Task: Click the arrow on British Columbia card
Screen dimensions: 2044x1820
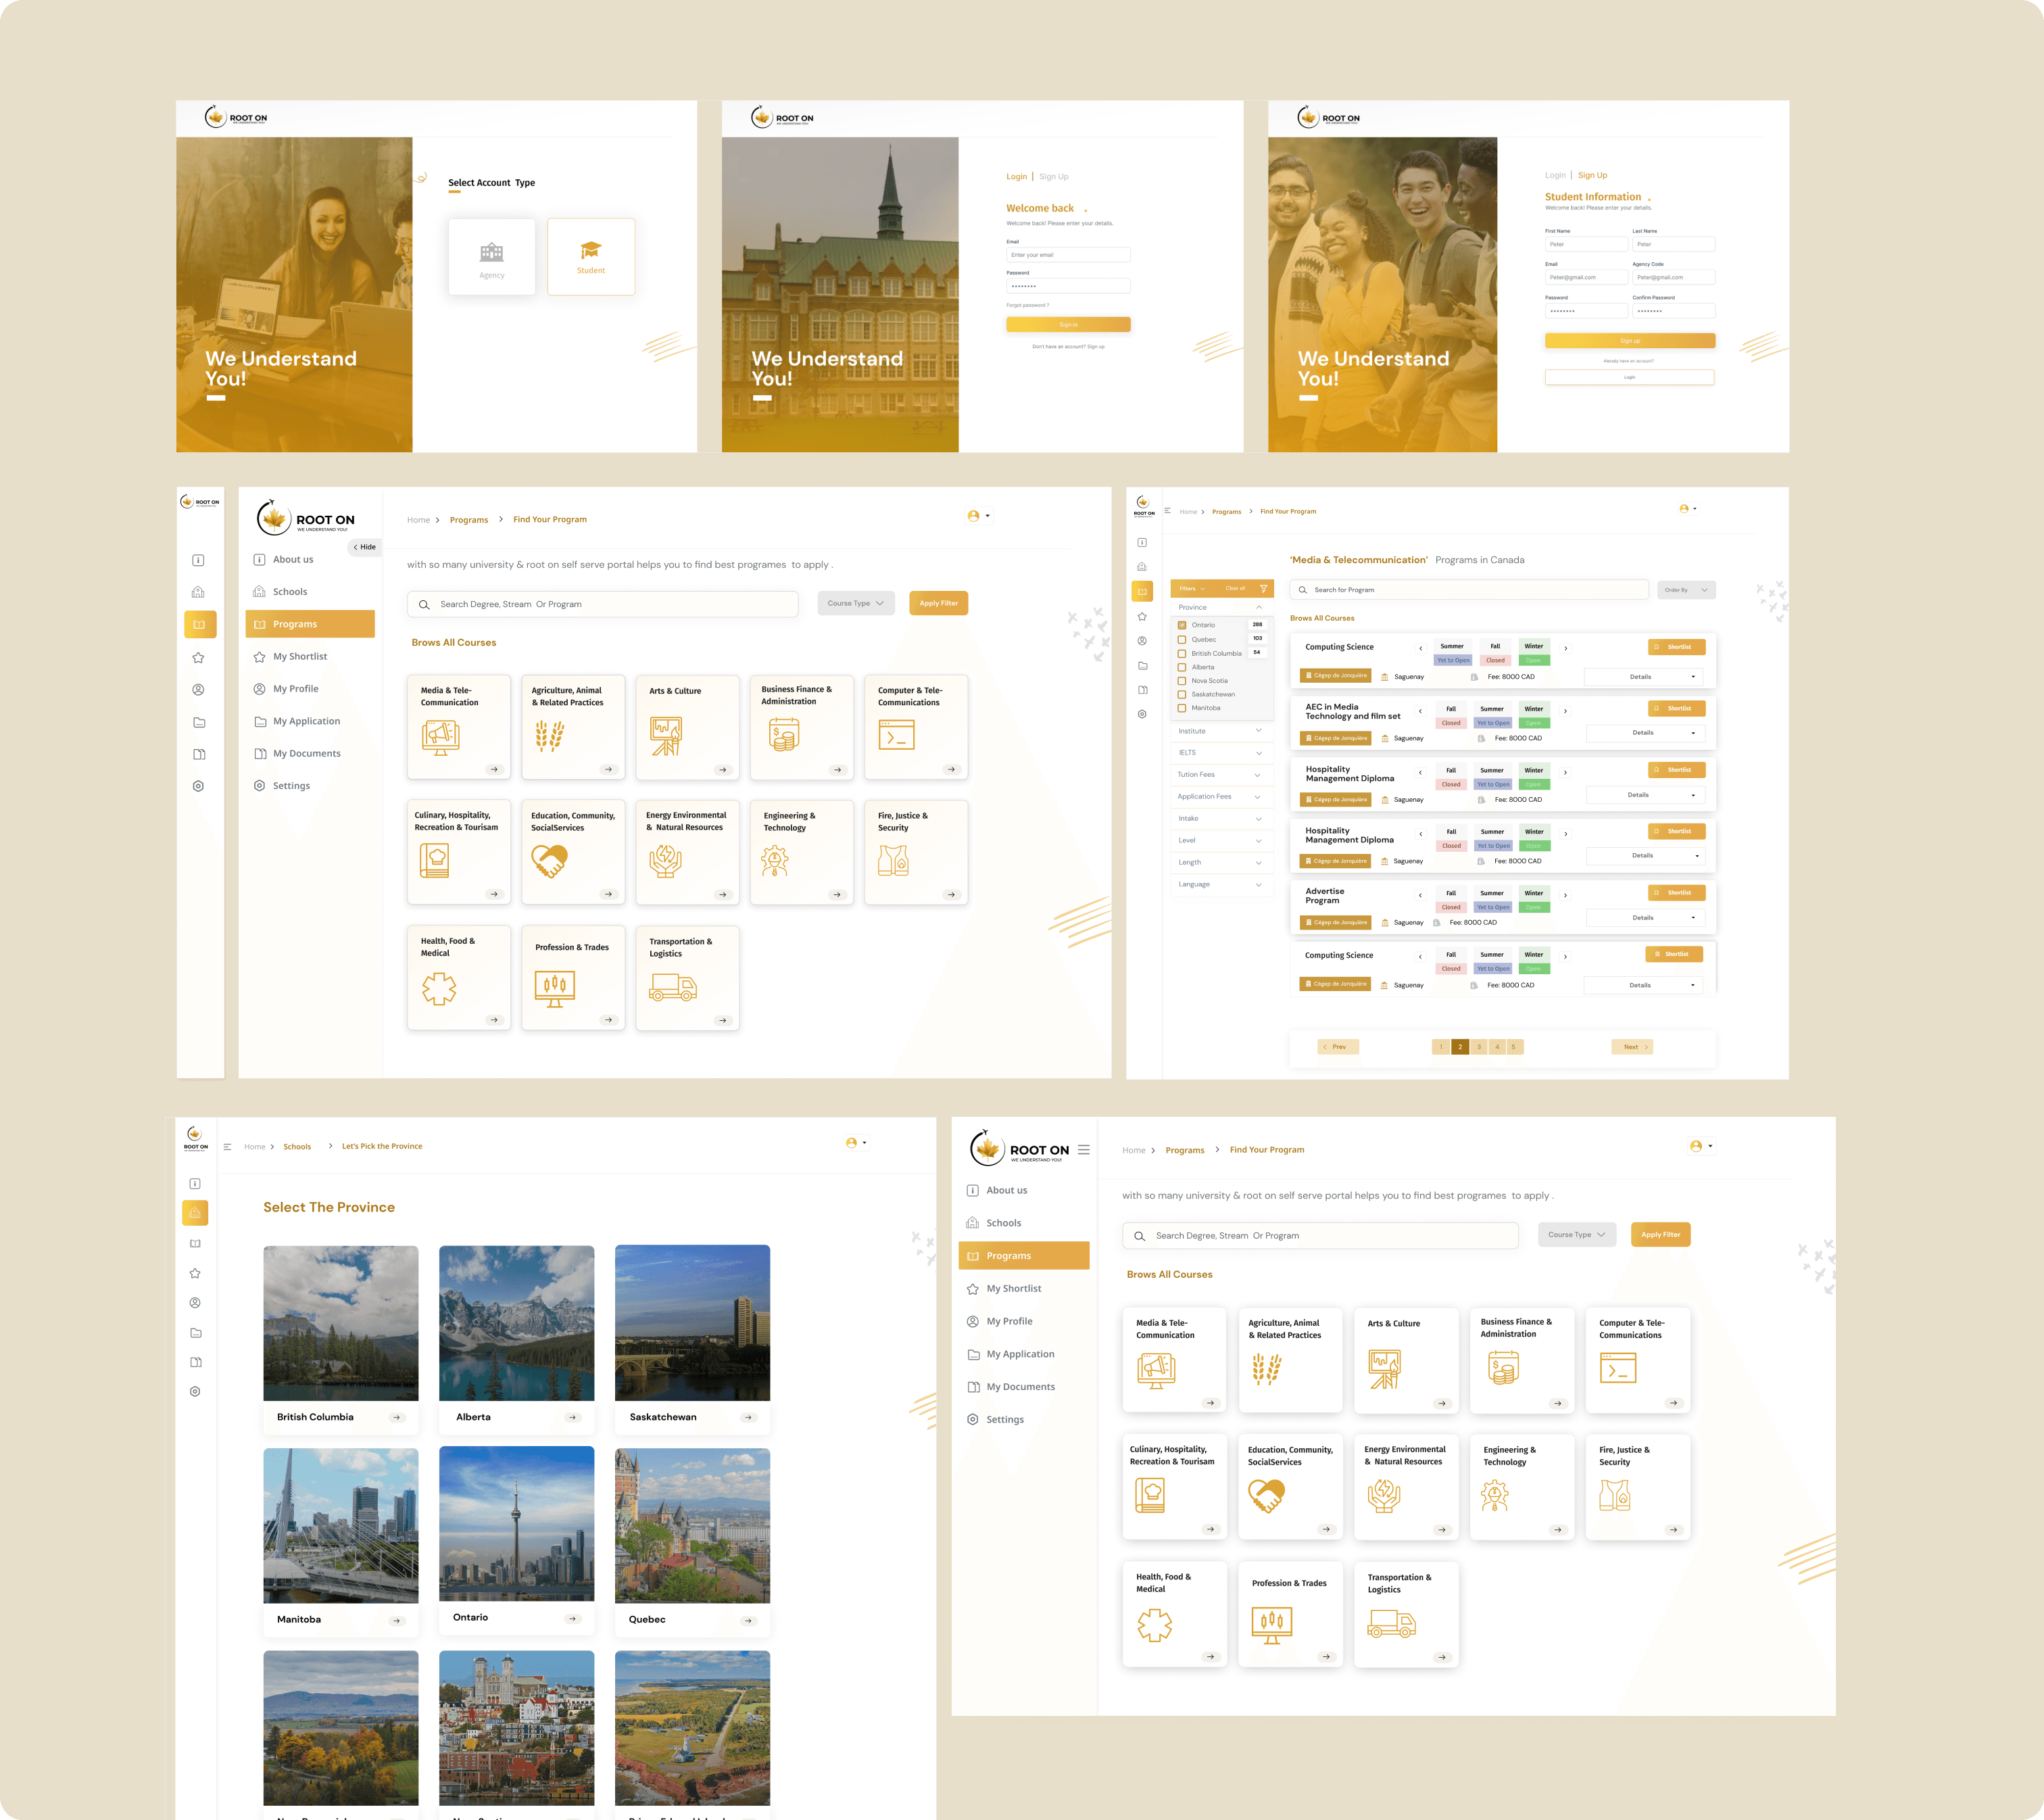Action: point(397,1417)
